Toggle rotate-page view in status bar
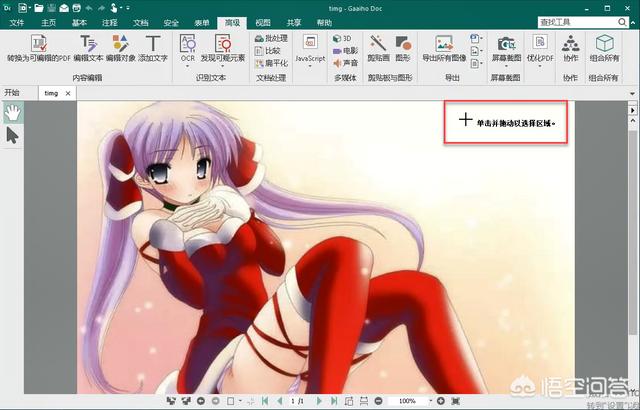This screenshot has width=640, height=410. (349, 401)
